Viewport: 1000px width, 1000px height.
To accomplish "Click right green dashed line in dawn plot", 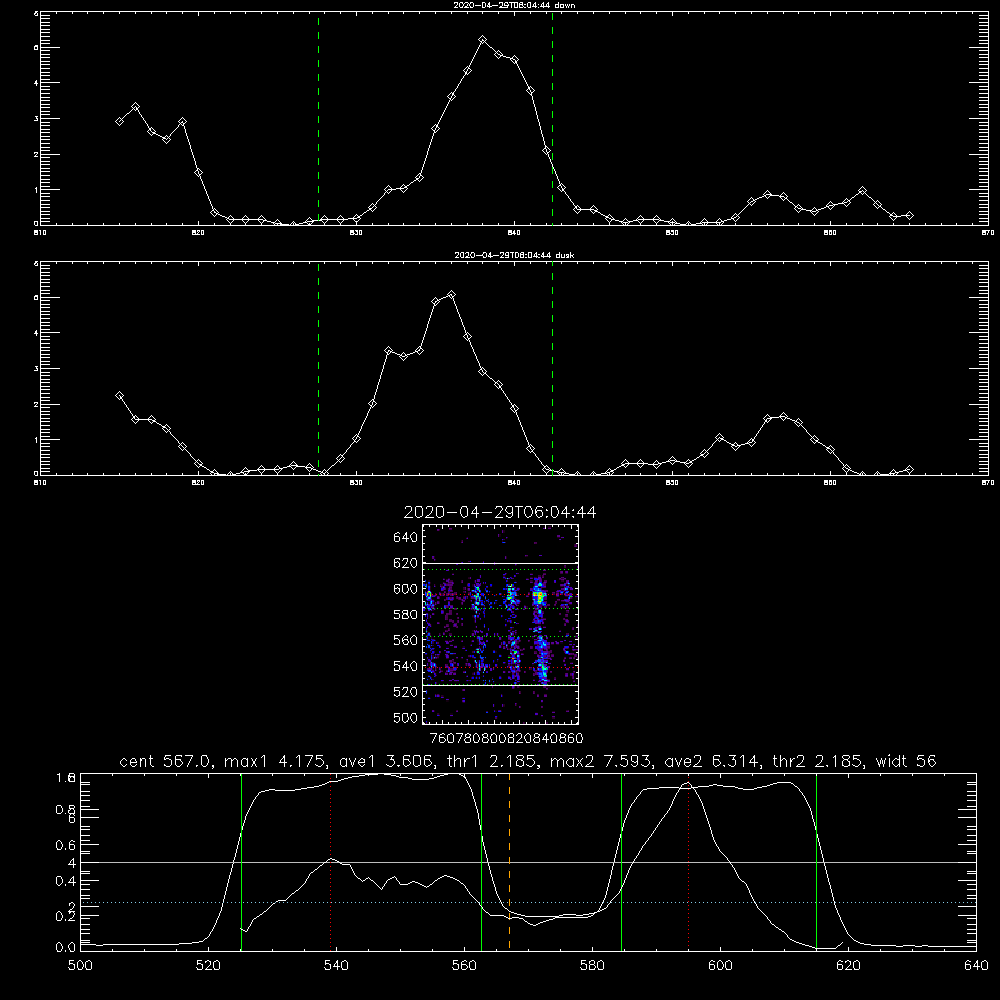I will 552,118.
